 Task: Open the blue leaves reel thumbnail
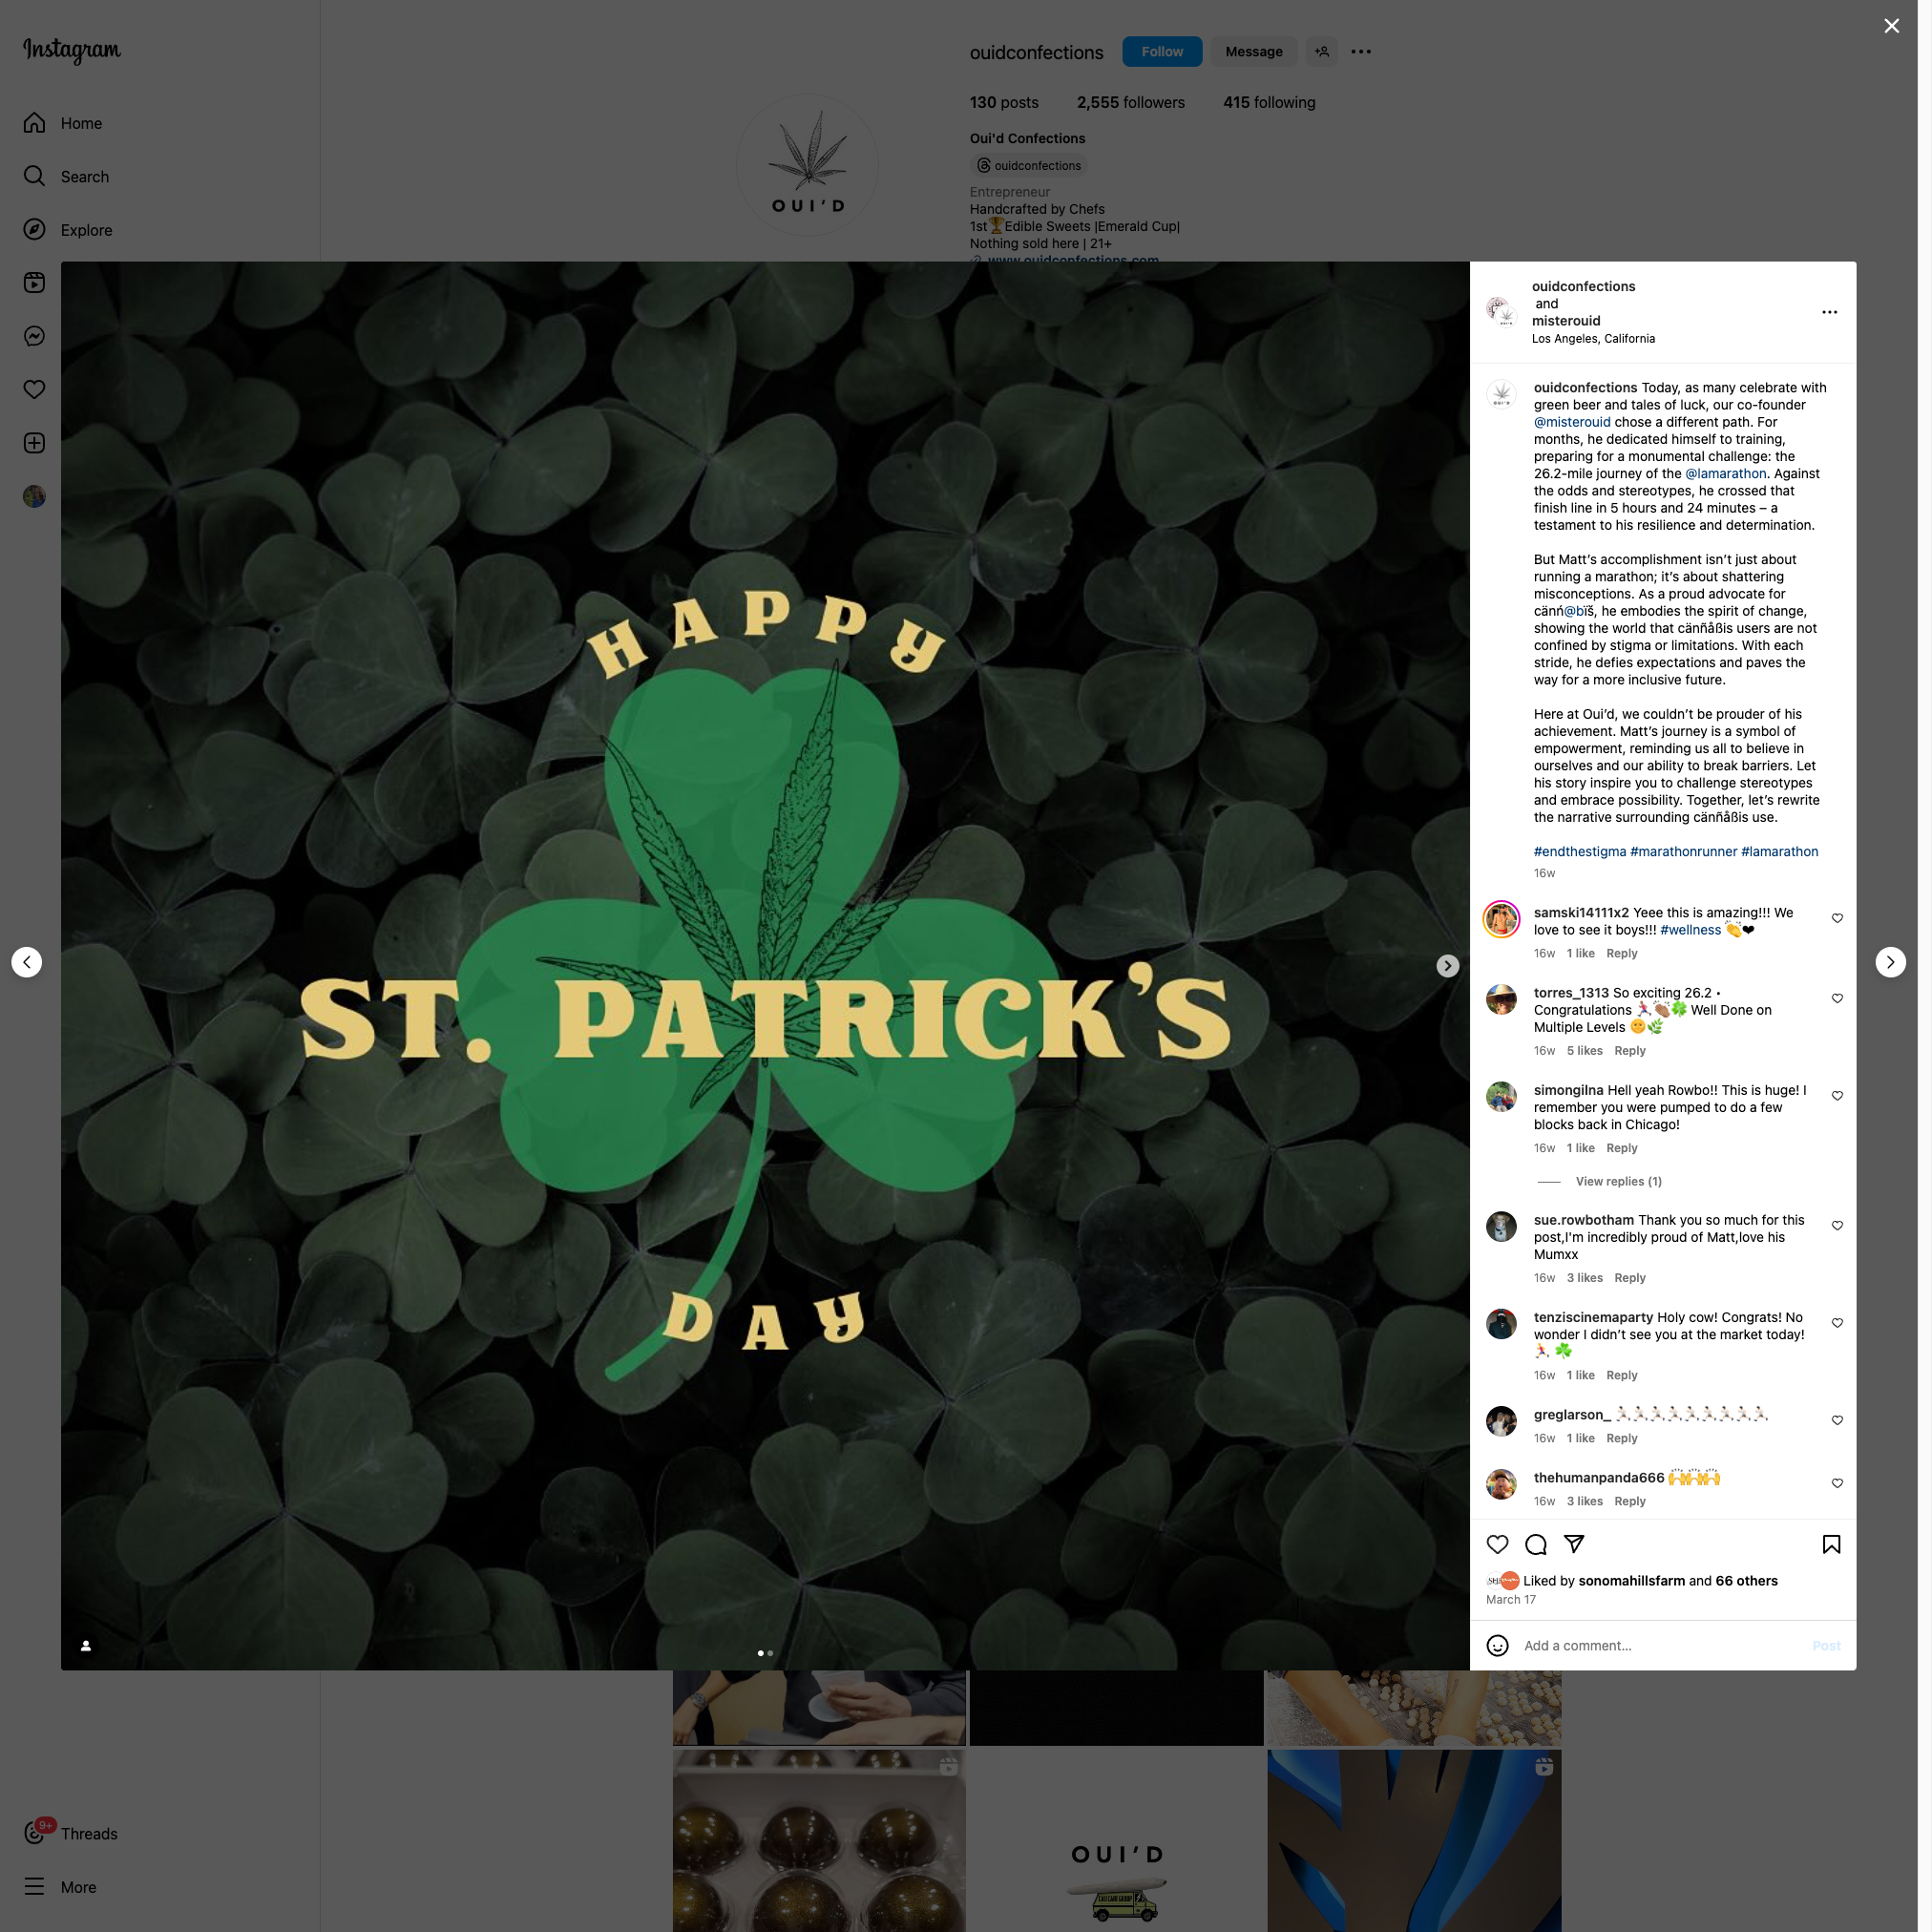click(x=1413, y=1840)
